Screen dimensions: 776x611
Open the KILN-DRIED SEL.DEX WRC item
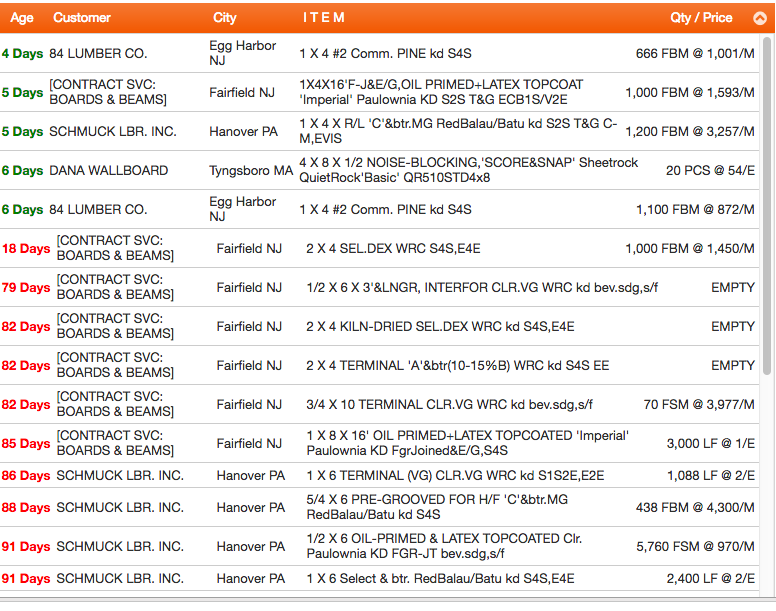440,327
